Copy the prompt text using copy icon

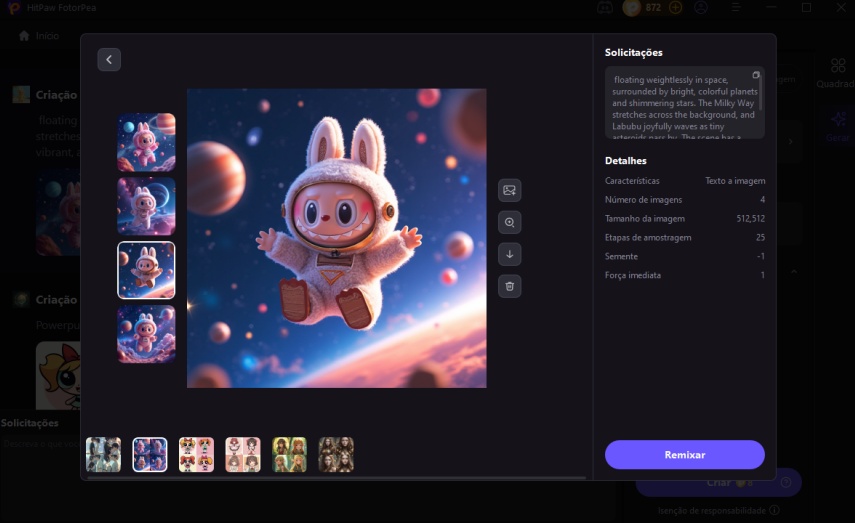point(756,75)
